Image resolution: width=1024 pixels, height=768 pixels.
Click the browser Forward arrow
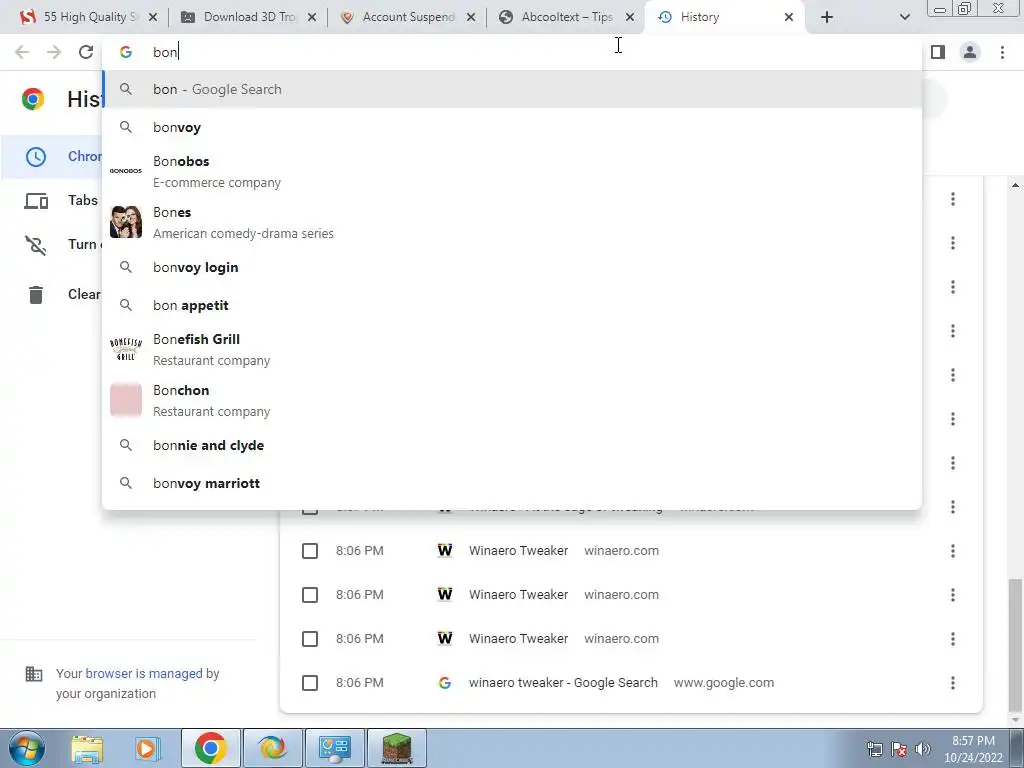[x=54, y=52]
